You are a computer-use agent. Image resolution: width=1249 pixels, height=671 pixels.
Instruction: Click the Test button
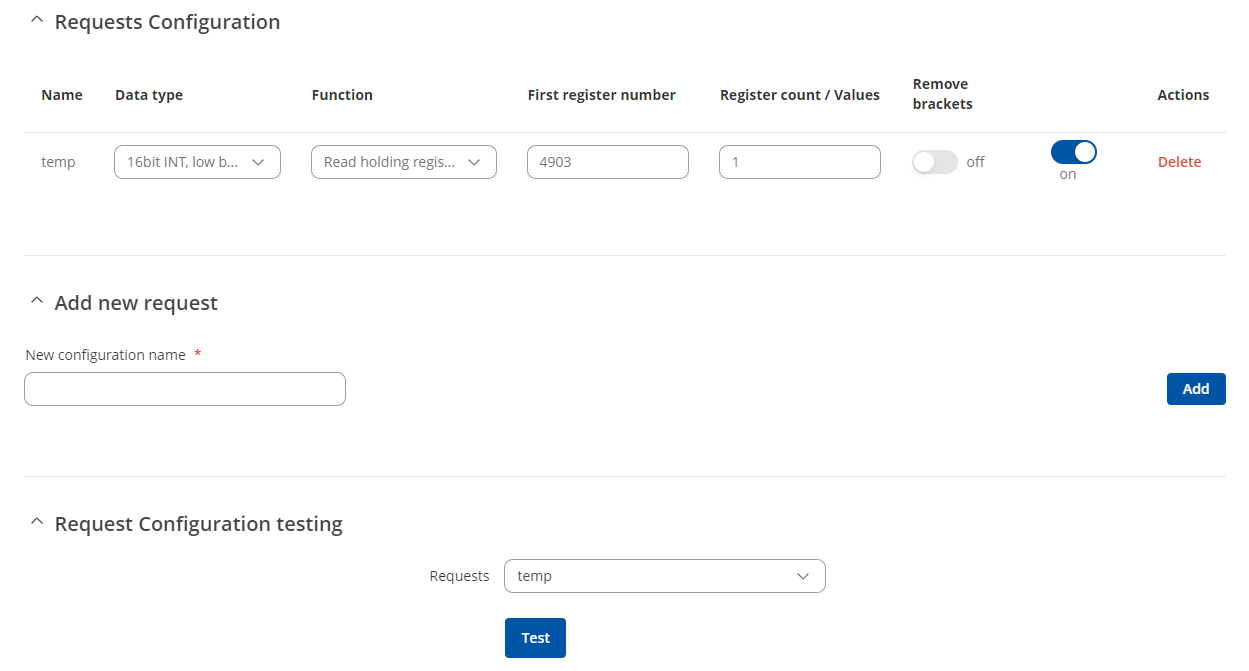(535, 638)
